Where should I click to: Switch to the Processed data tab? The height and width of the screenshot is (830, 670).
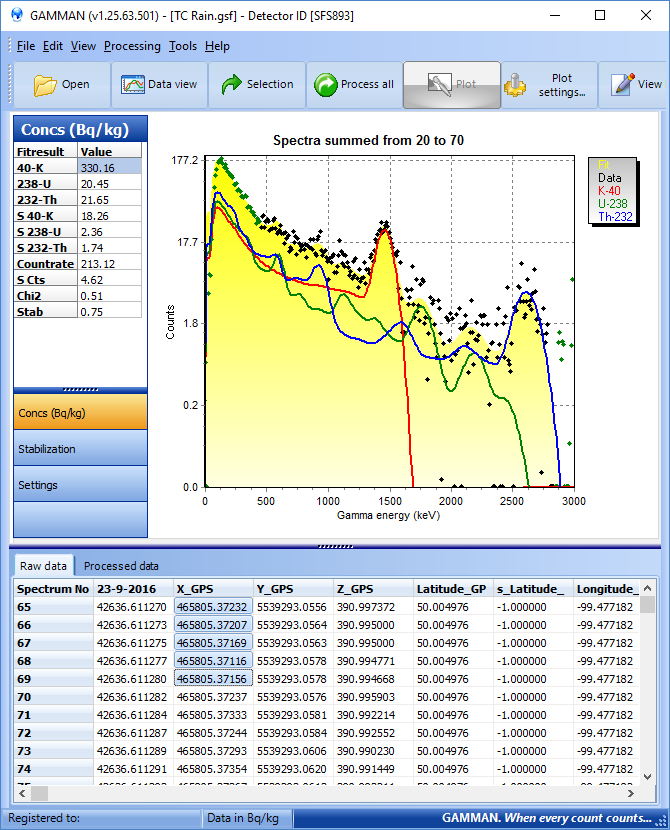pyautogui.click(x=121, y=566)
